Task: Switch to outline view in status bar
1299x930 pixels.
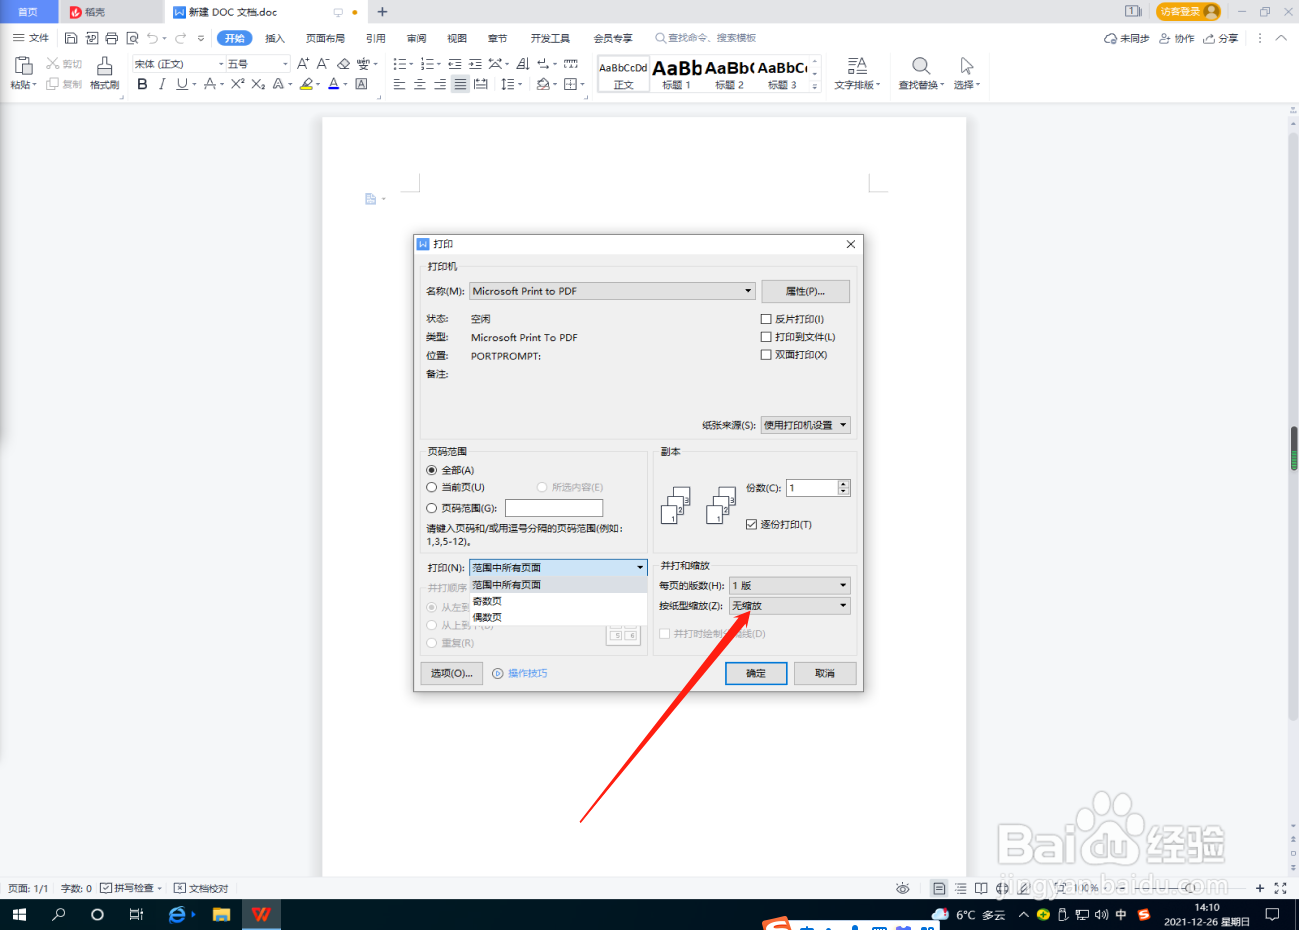Action: coord(960,888)
